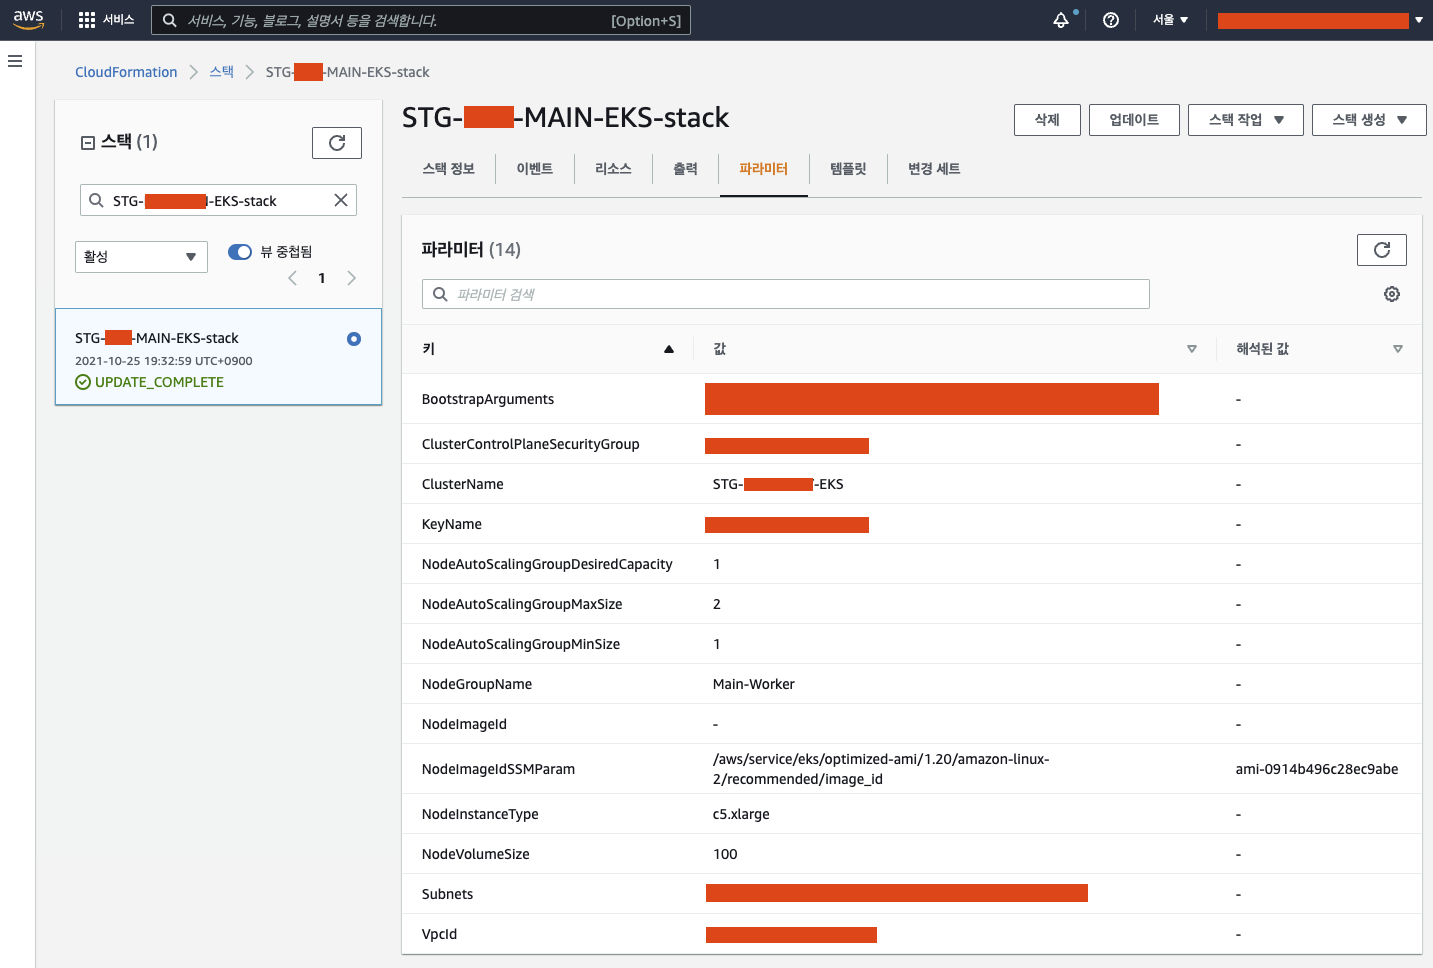Refresh the parameters table
The height and width of the screenshot is (968, 1433).
click(x=1382, y=250)
